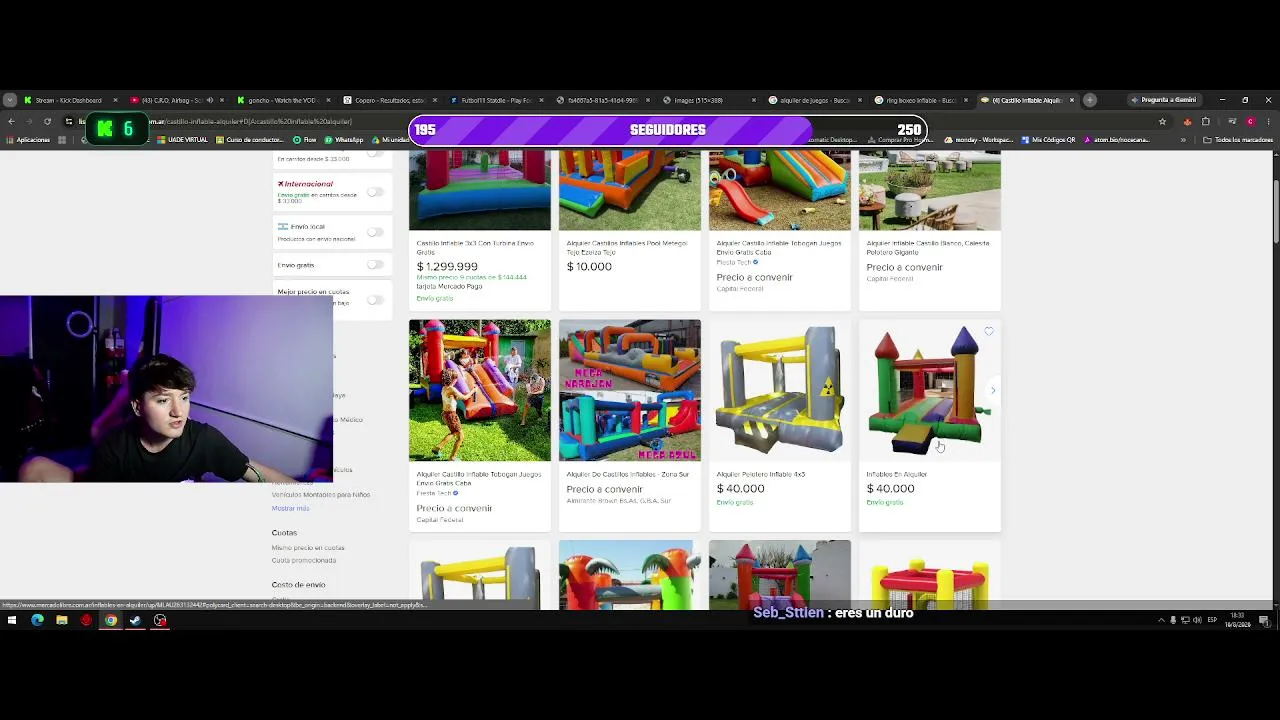This screenshot has height=720, width=1280.
Task: Switch to the Copero Resultados tab
Action: (390, 100)
